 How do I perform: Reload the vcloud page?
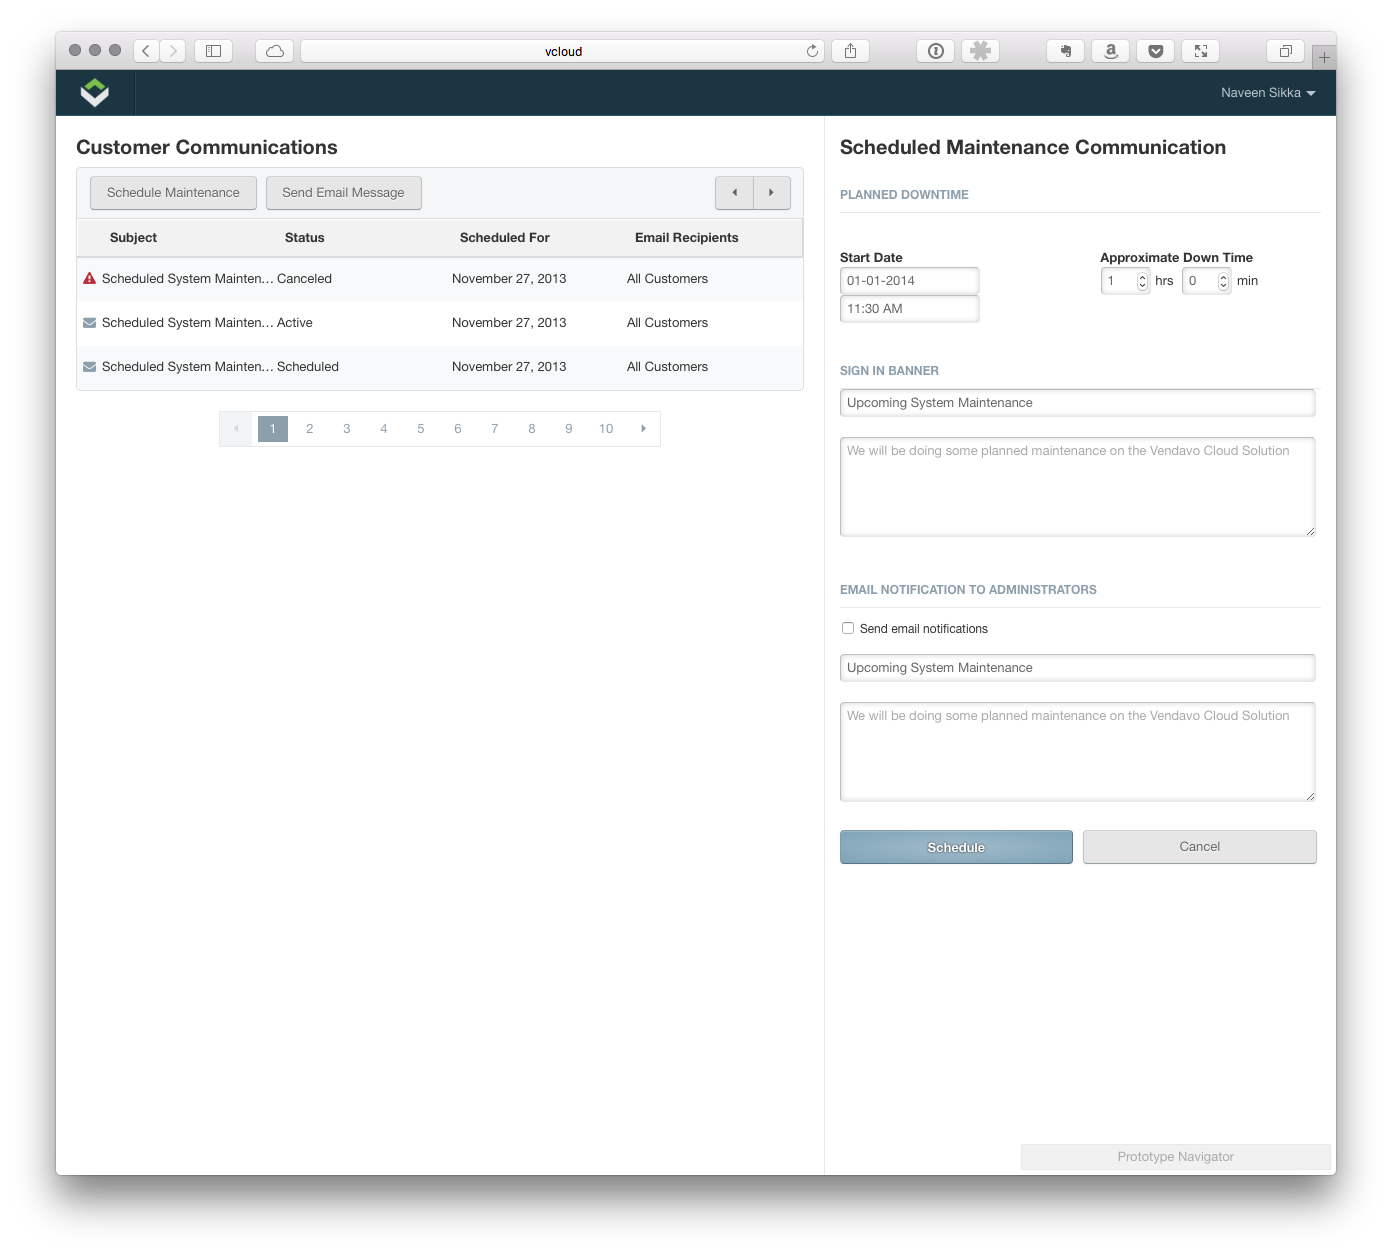(x=812, y=51)
